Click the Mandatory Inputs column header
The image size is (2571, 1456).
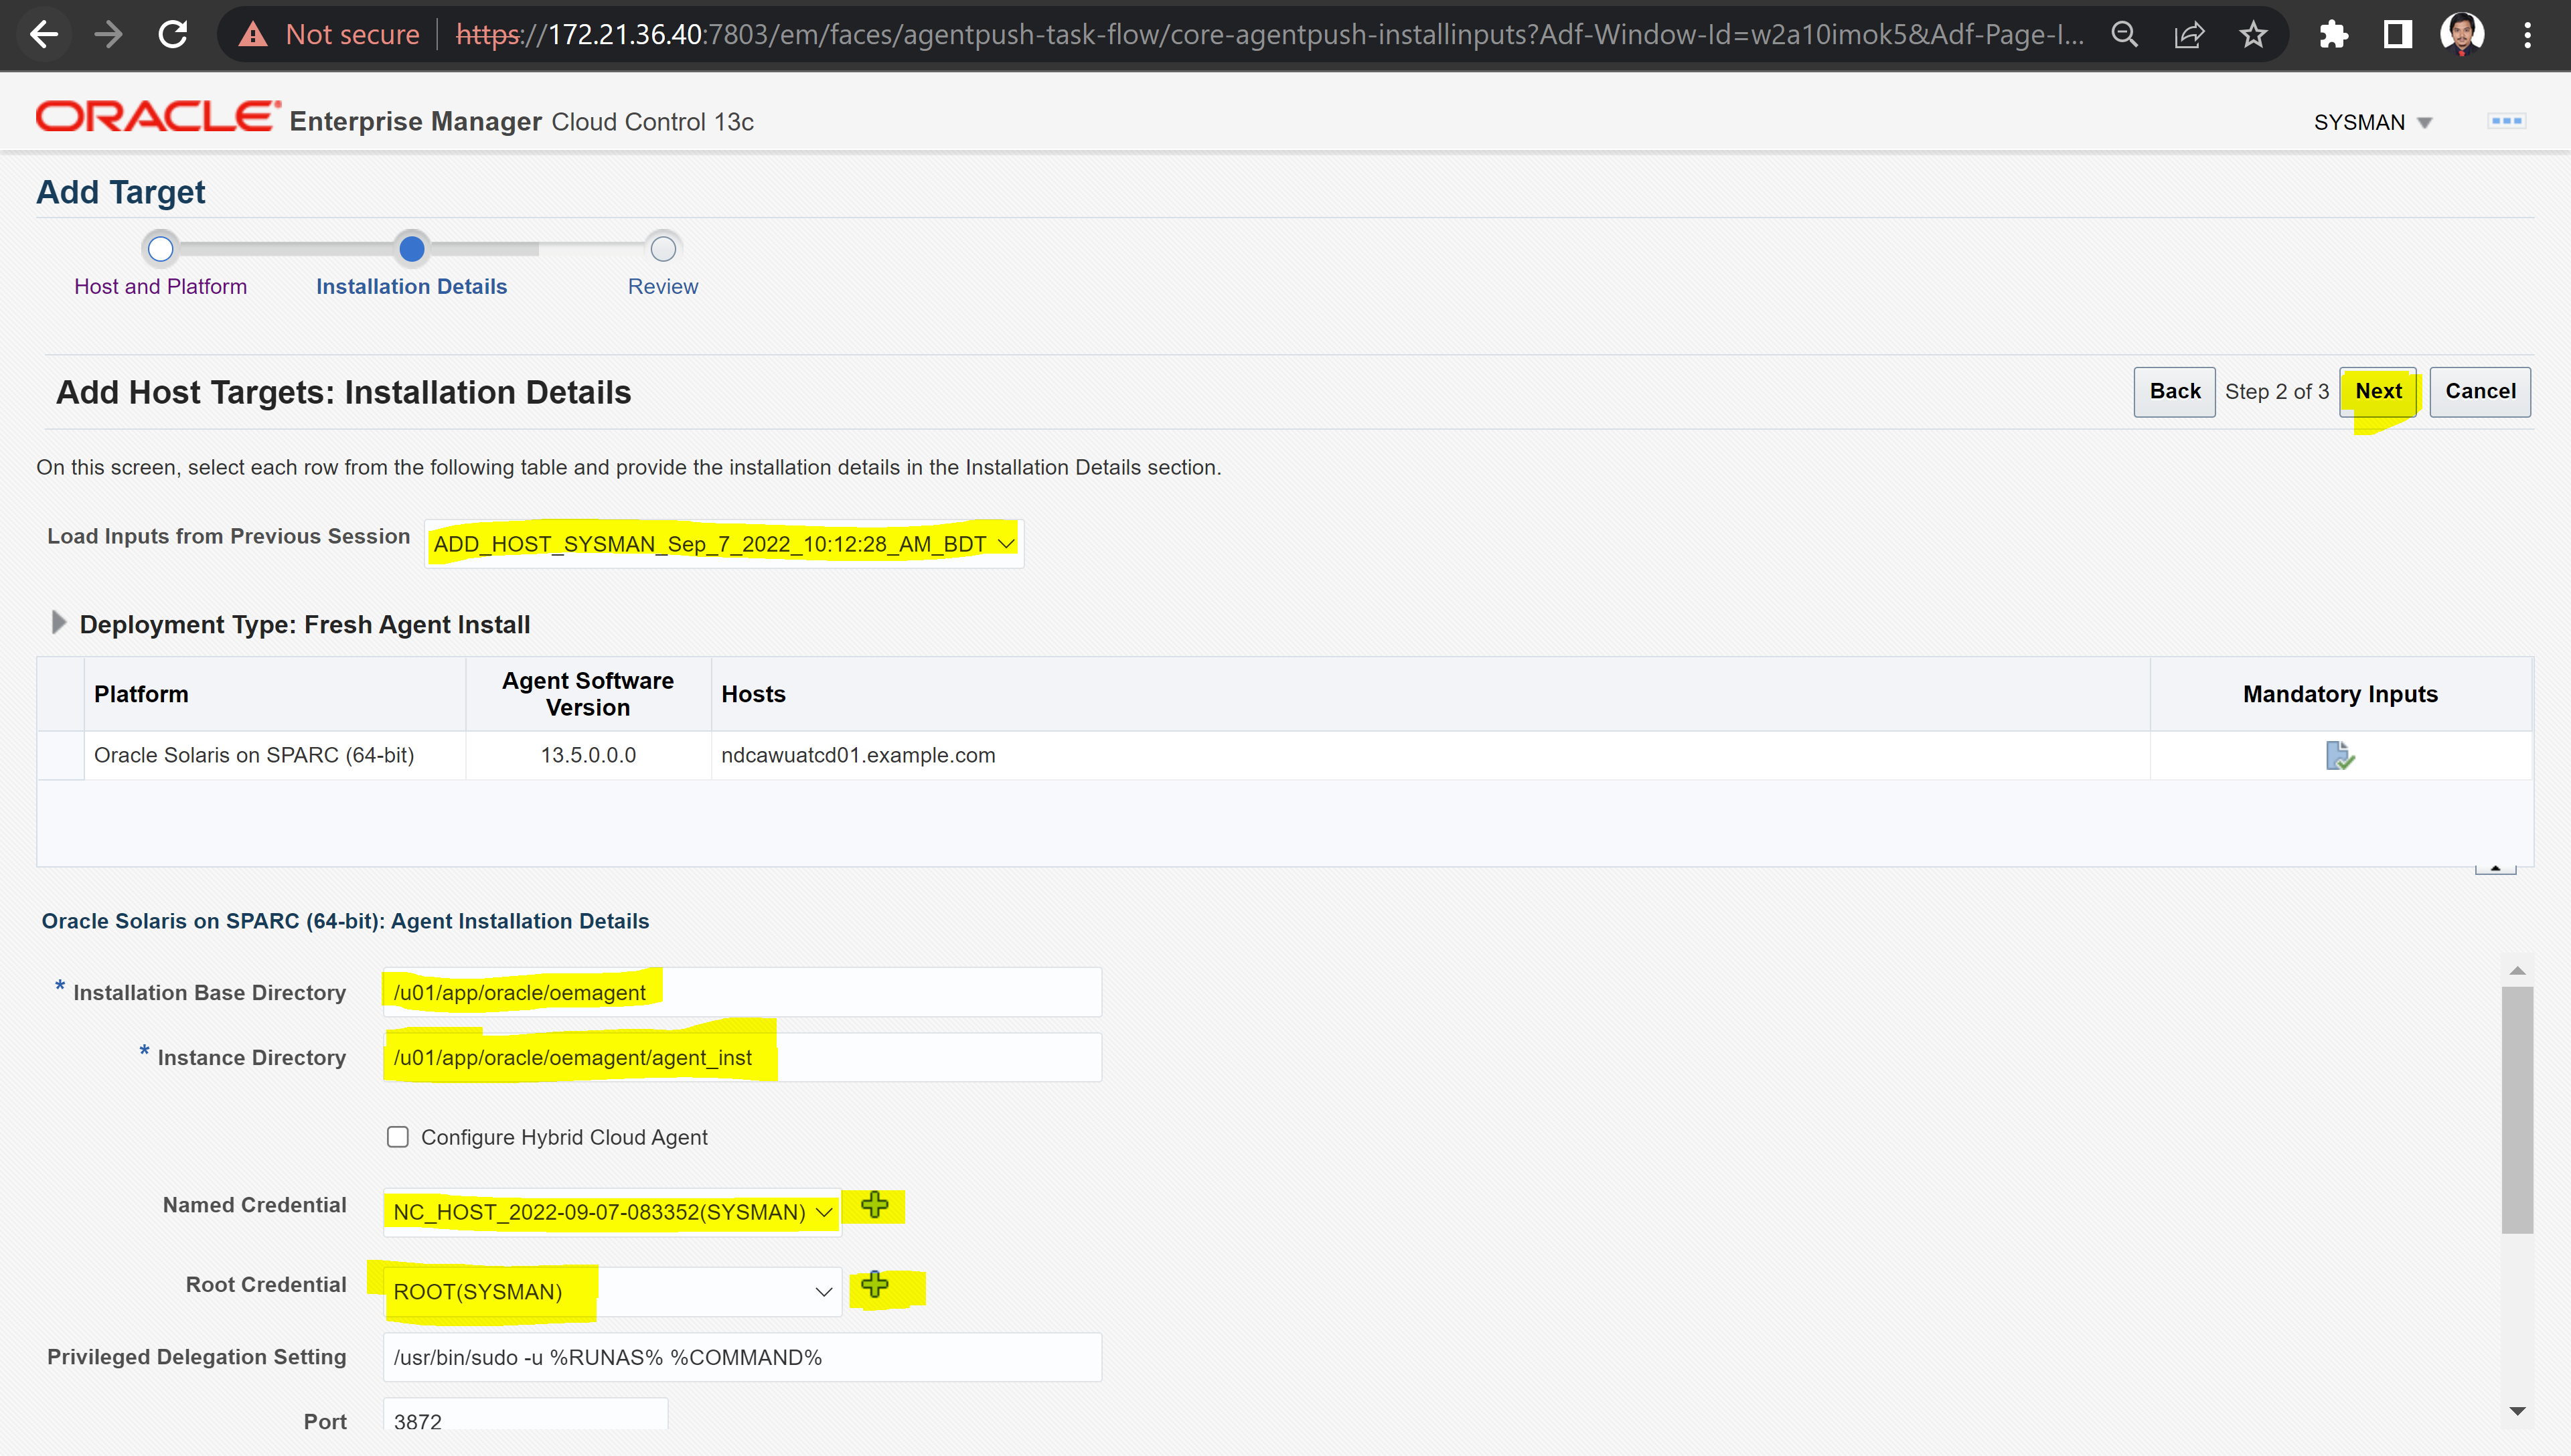pos(2340,694)
